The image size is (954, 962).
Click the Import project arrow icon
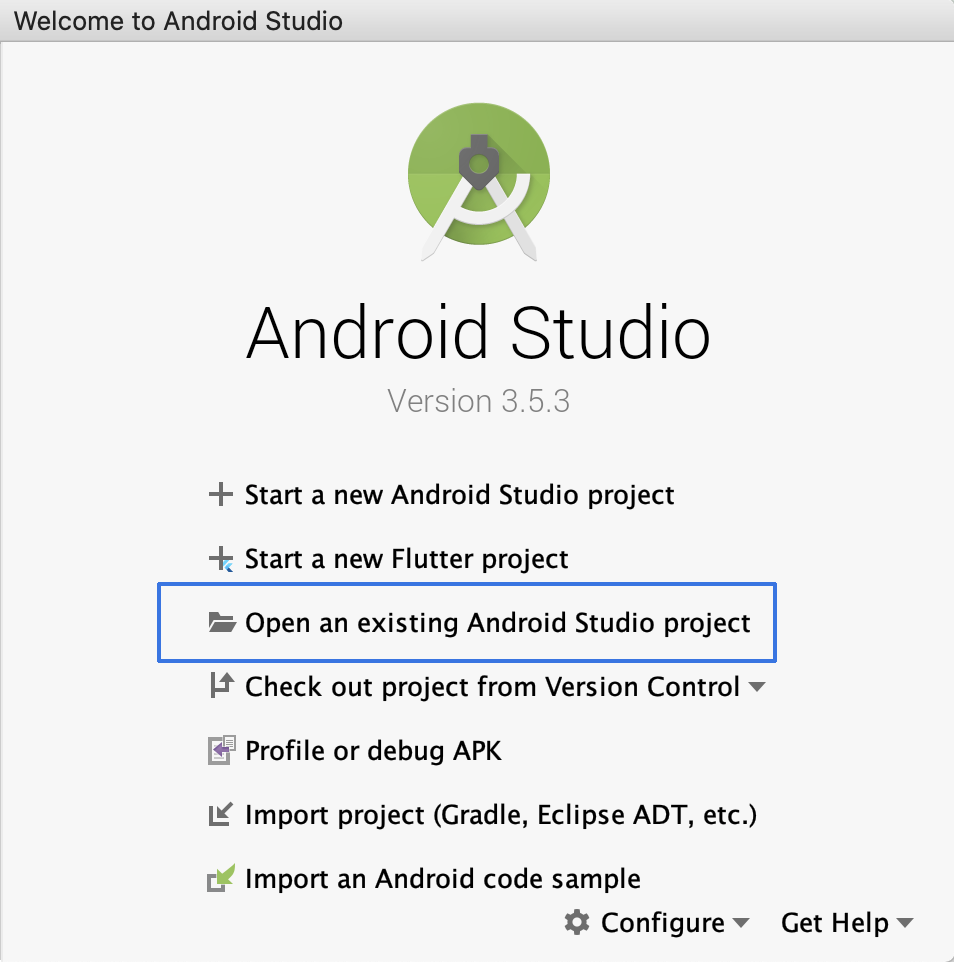220,815
